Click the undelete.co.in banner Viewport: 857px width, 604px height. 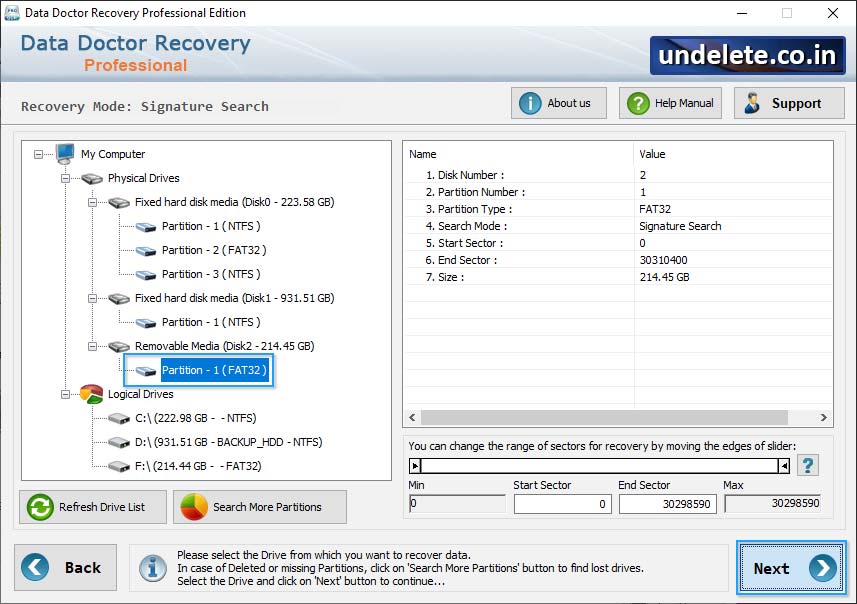pos(745,55)
